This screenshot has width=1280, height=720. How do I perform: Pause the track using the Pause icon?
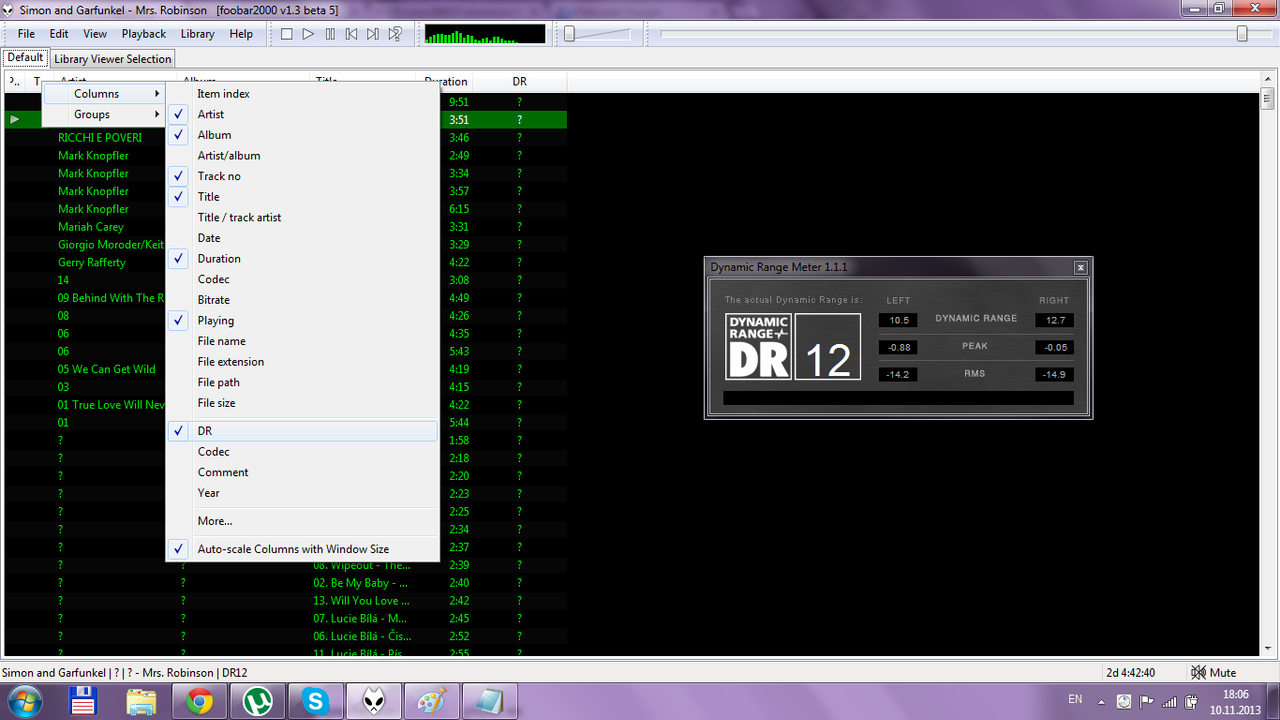330,34
